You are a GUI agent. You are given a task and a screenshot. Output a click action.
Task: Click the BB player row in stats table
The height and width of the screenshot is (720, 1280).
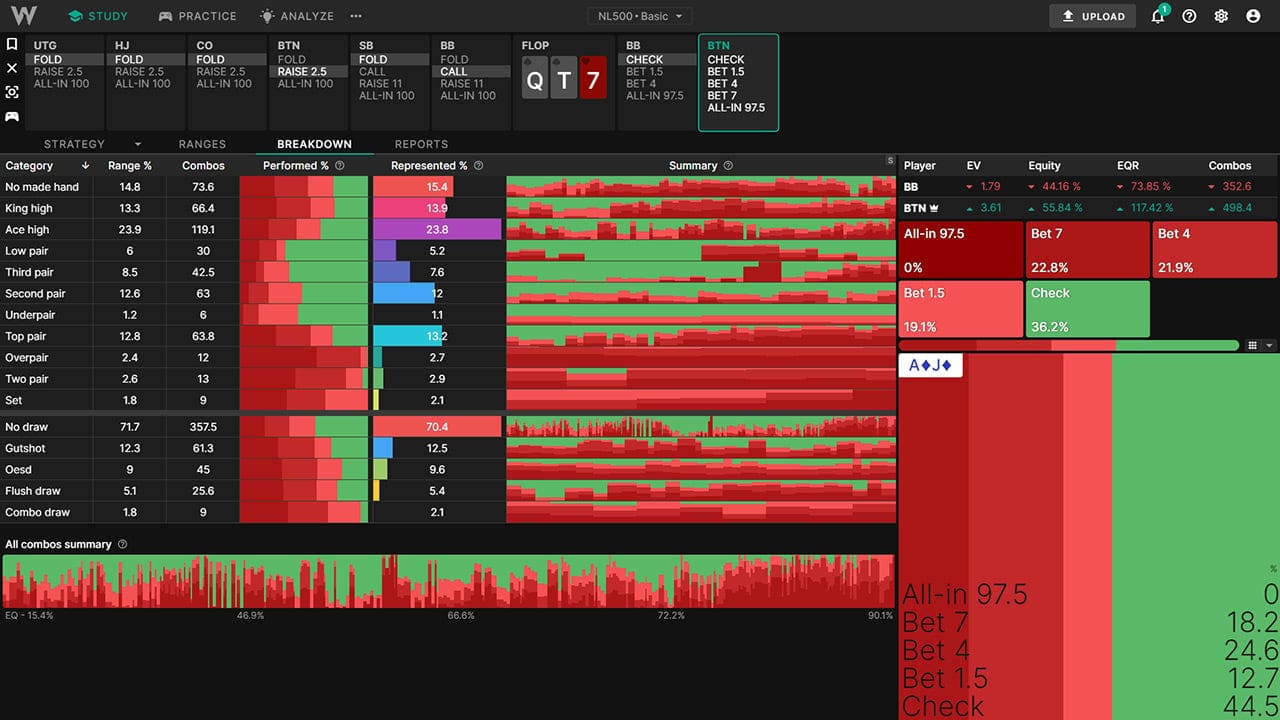point(1088,187)
